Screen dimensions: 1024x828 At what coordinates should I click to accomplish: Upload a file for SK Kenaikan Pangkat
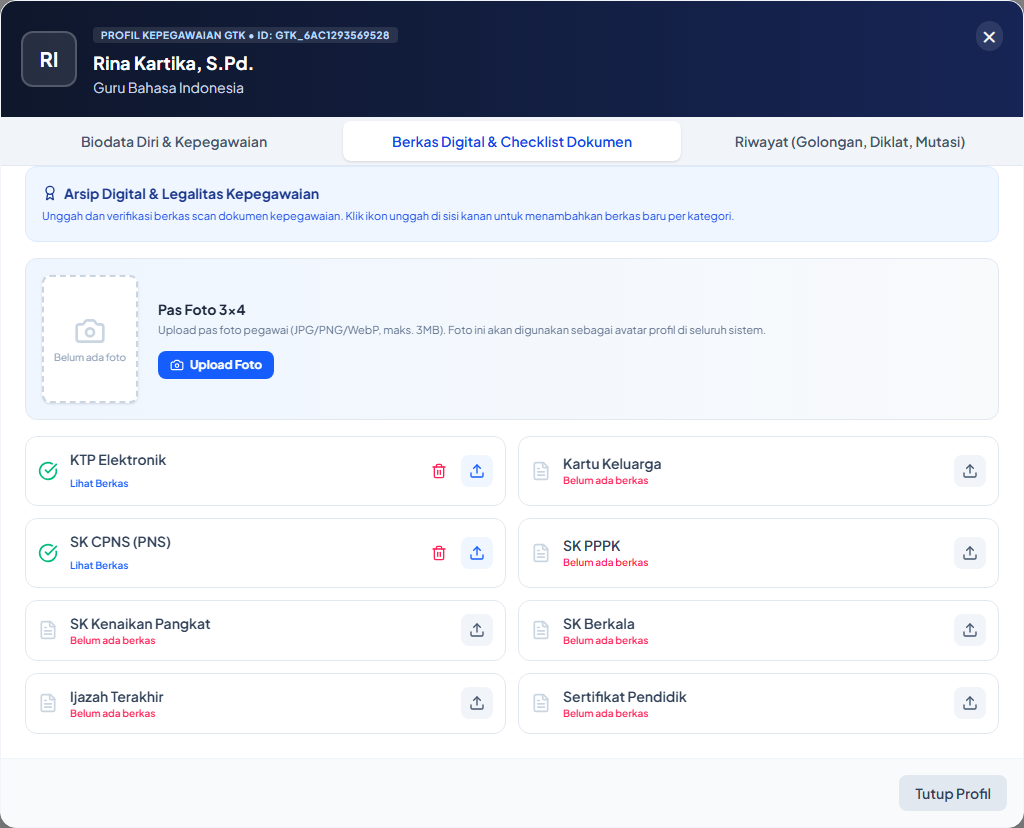477,630
